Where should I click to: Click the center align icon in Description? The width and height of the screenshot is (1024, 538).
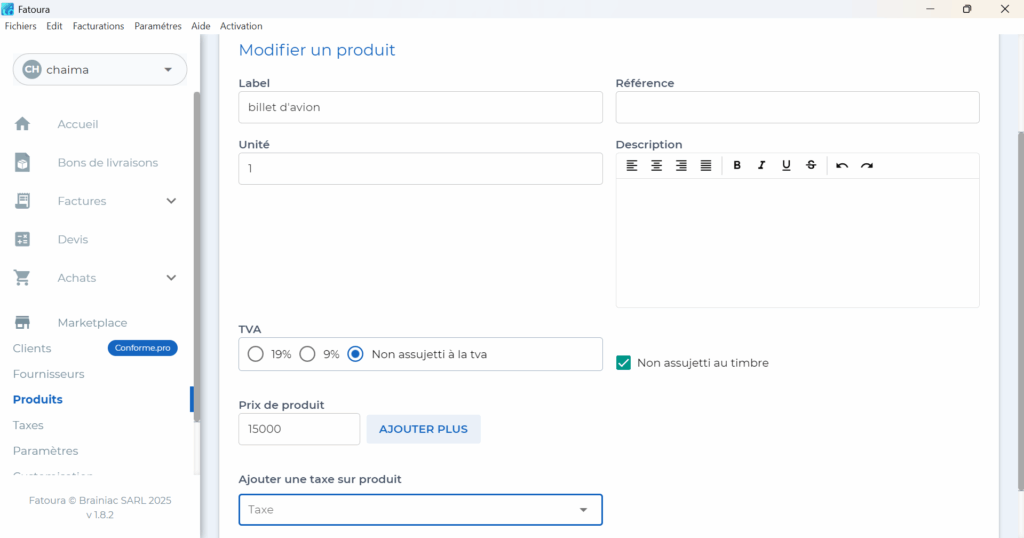click(x=656, y=166)
